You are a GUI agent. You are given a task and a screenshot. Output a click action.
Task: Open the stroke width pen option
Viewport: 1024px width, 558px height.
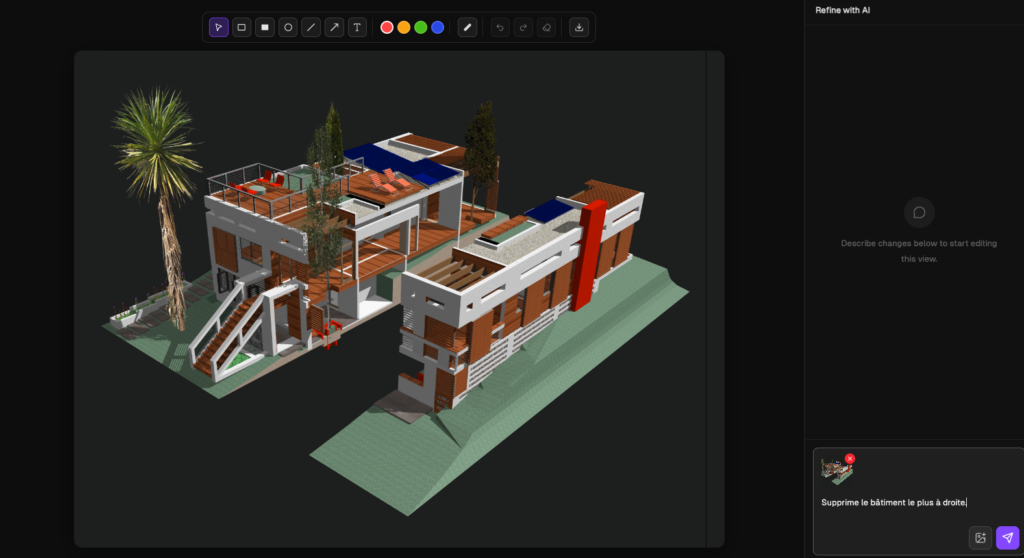click(467, 27)
